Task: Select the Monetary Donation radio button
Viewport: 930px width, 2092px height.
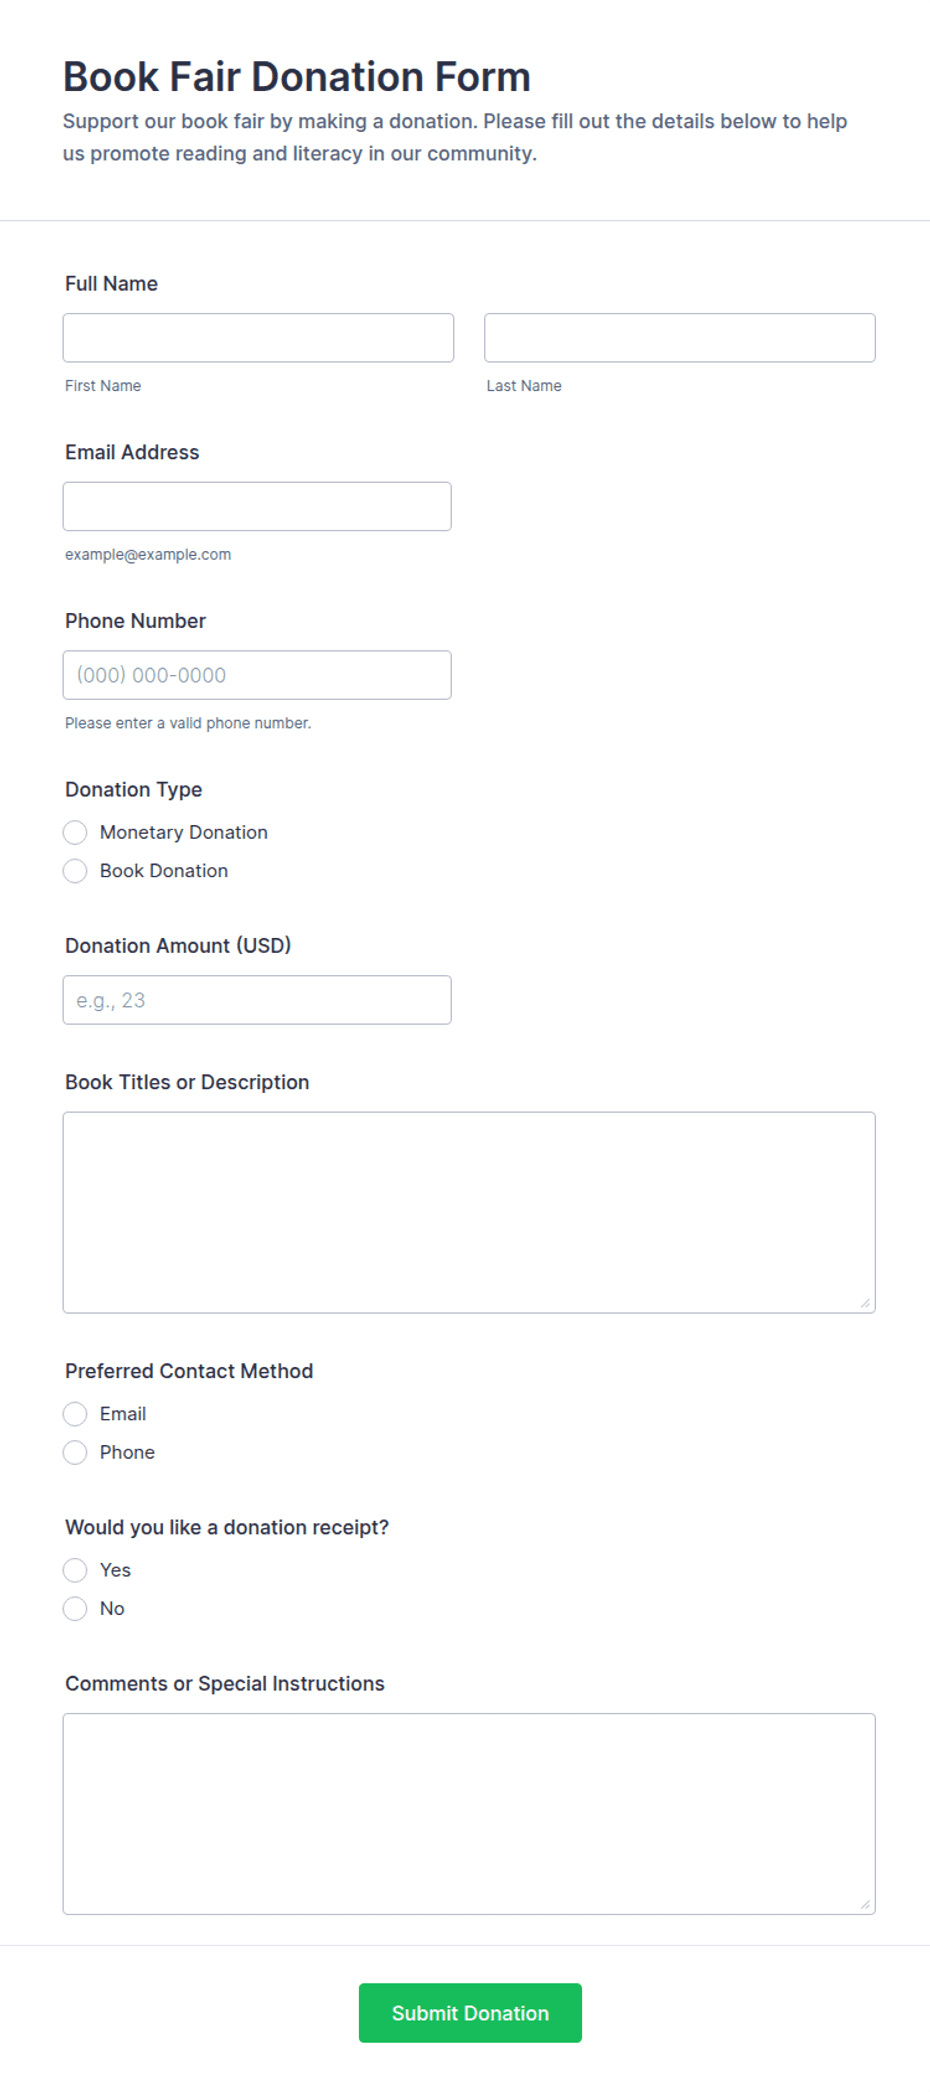Action: click(75, 832)
